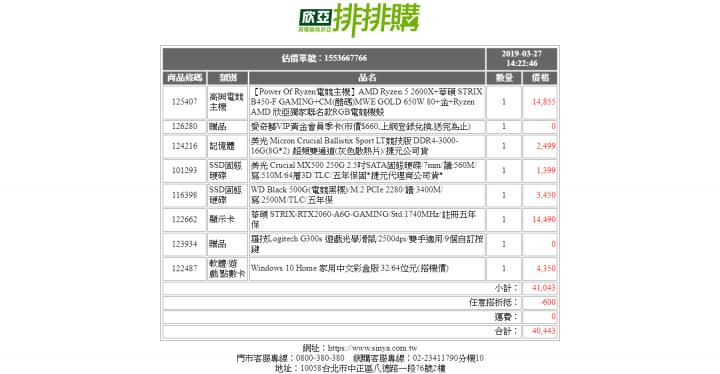720x374 pixels.
Task: Click the 高興電競主機 category cell
Action: pos(228,102)
